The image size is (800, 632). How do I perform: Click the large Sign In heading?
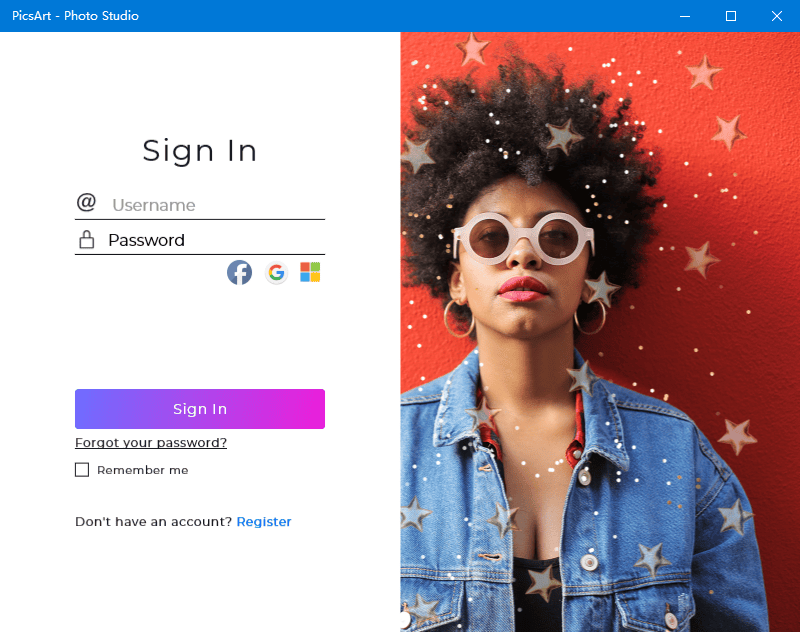199,151
